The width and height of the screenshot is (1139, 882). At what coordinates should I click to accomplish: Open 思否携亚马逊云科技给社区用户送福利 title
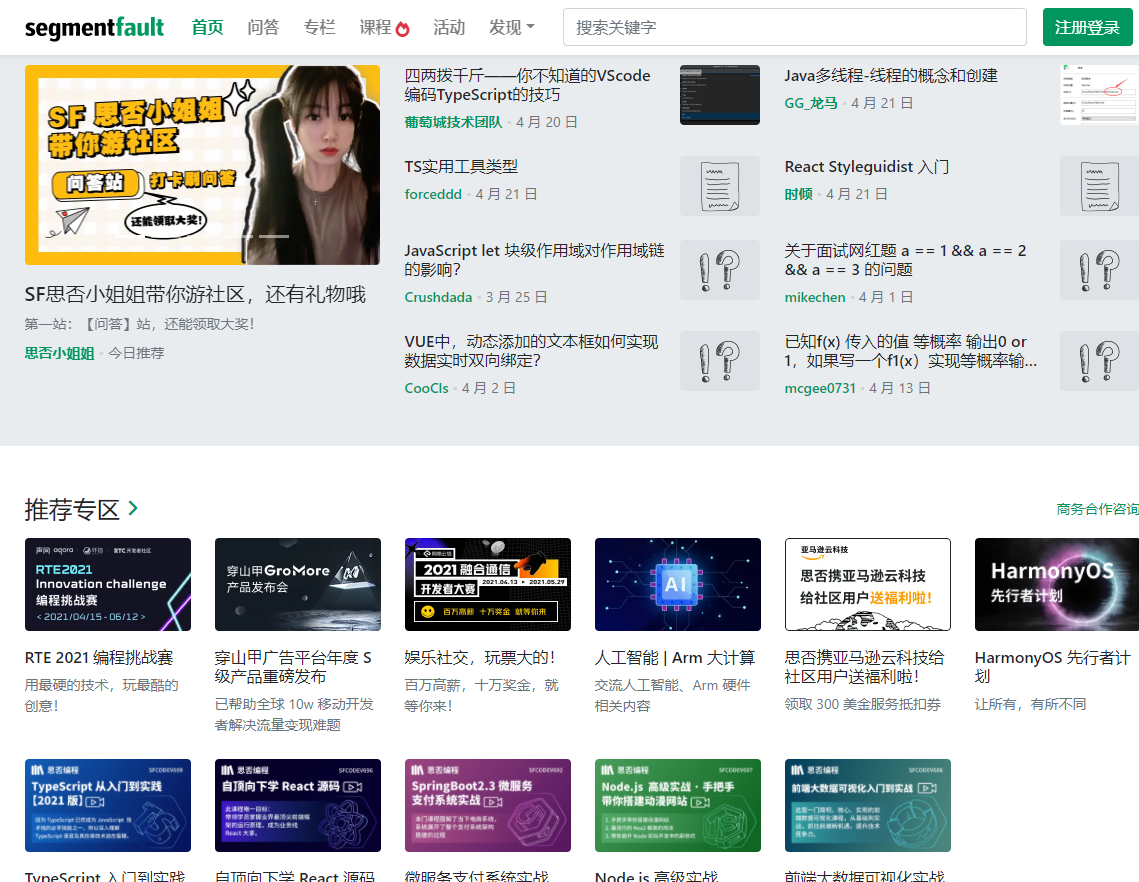coord(864,667)
